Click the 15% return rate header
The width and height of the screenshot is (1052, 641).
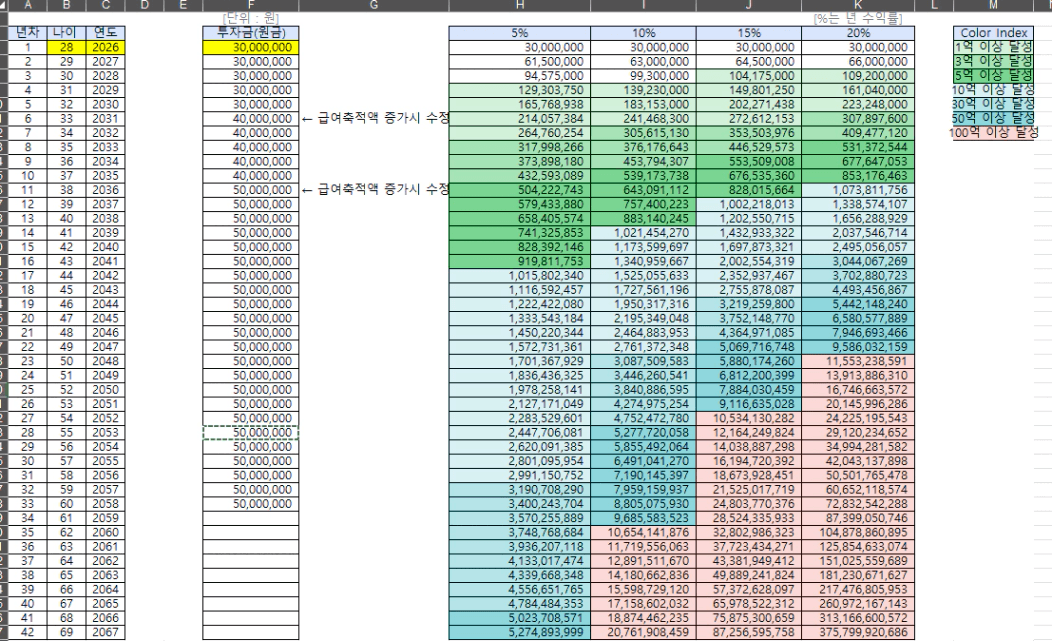[x=750, y=33]
